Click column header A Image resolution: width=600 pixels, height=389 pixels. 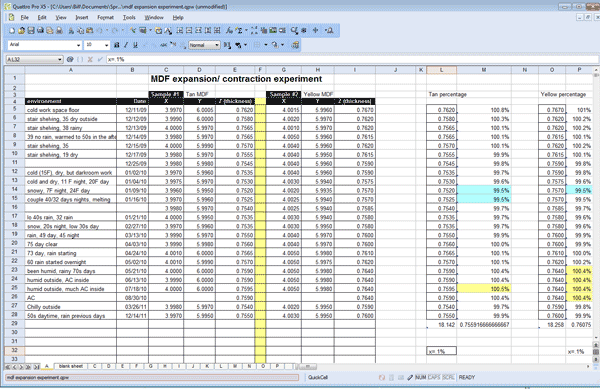point(71,70)
